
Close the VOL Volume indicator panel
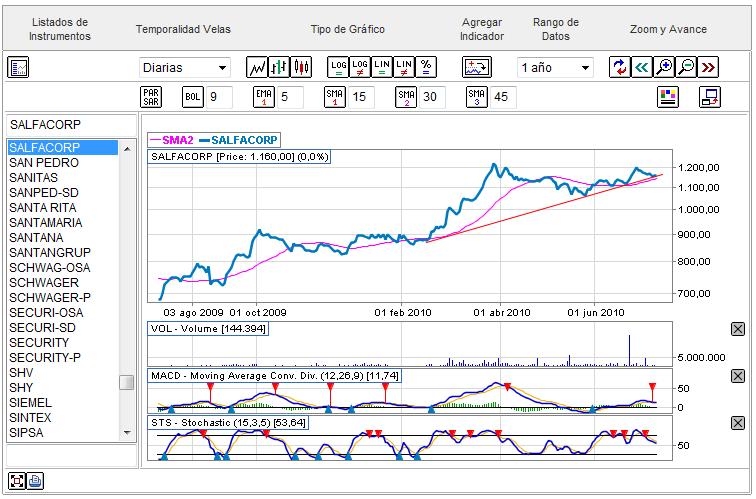tap(738, 329)
